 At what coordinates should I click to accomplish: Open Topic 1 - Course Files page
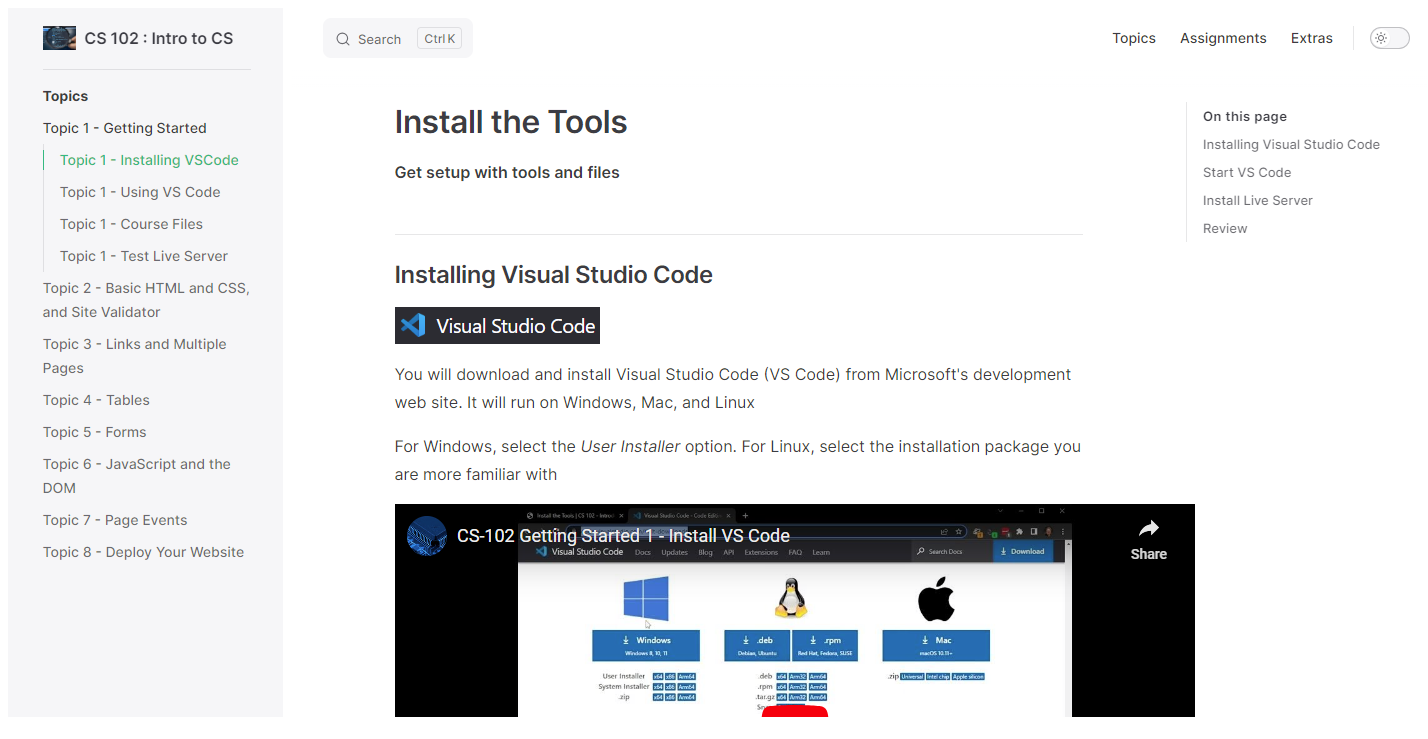click(x=131, y=224)
